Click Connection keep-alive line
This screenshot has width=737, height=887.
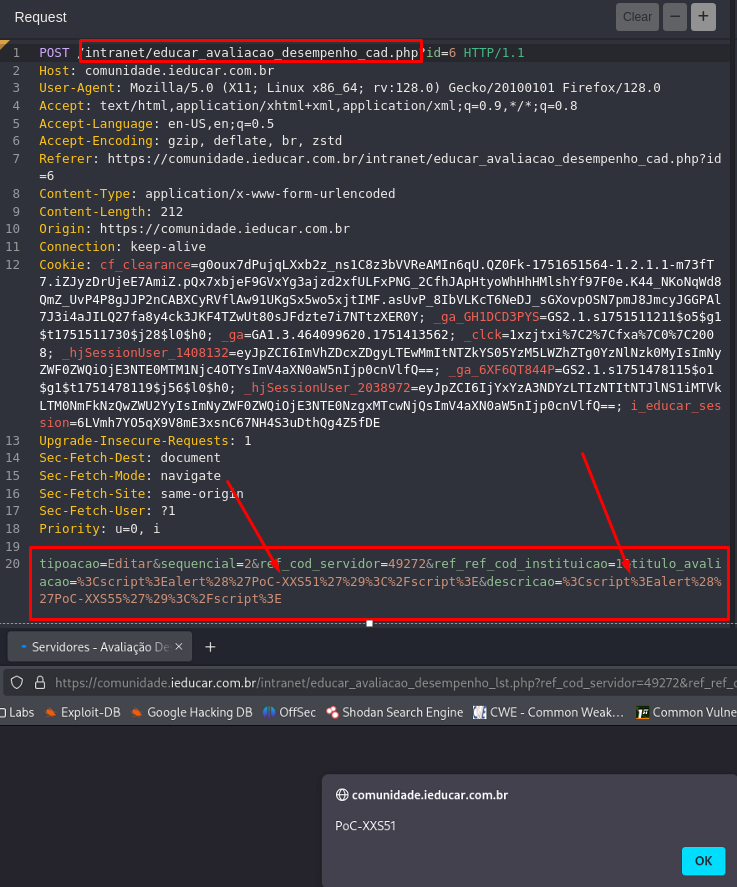click(x=122, y=247)
